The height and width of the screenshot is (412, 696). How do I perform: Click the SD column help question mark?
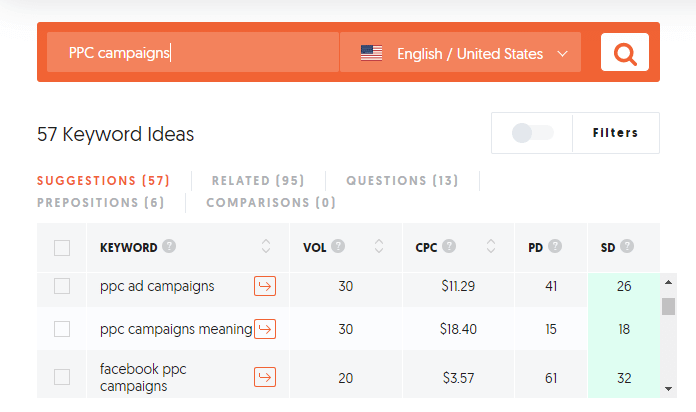pos(627,246)
